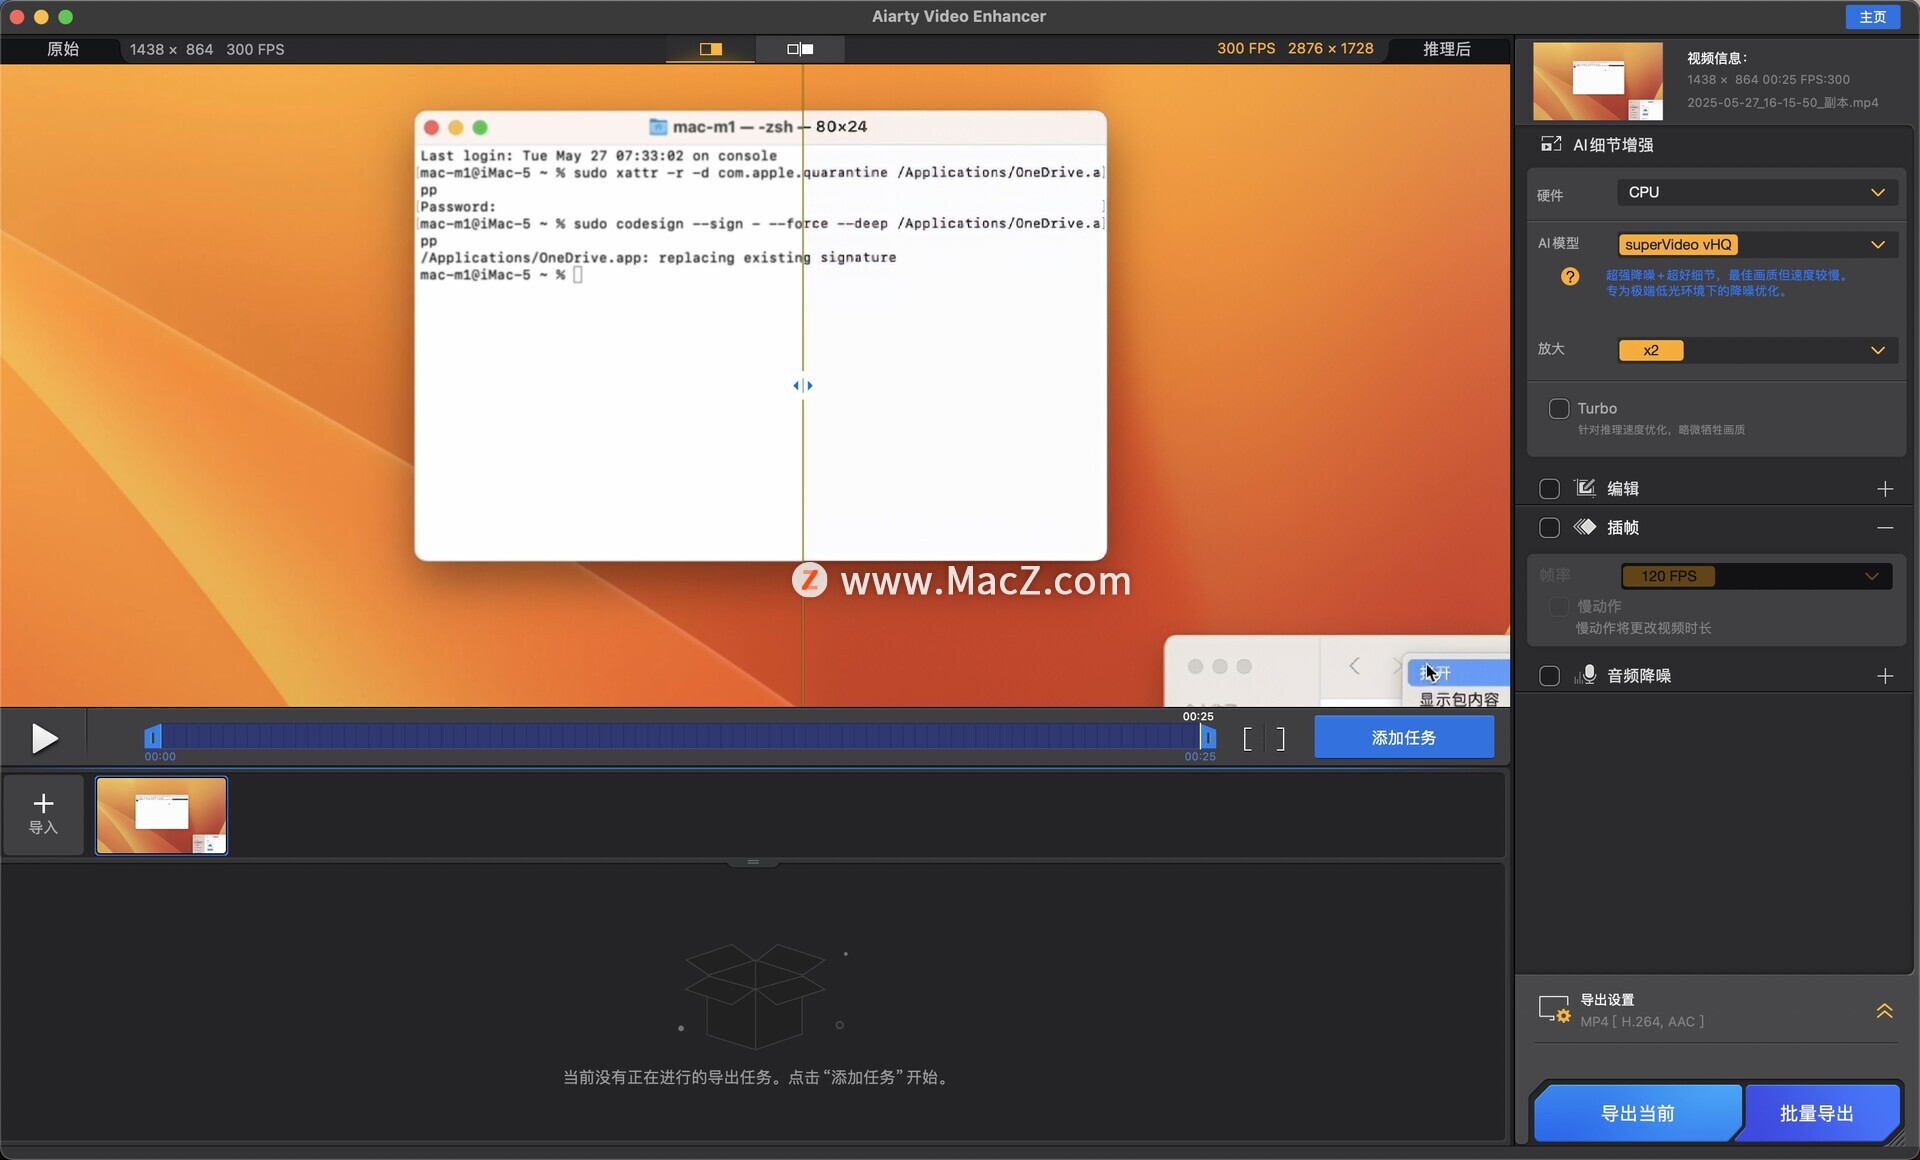Open the AI model help question icon

coord(1570,277)
